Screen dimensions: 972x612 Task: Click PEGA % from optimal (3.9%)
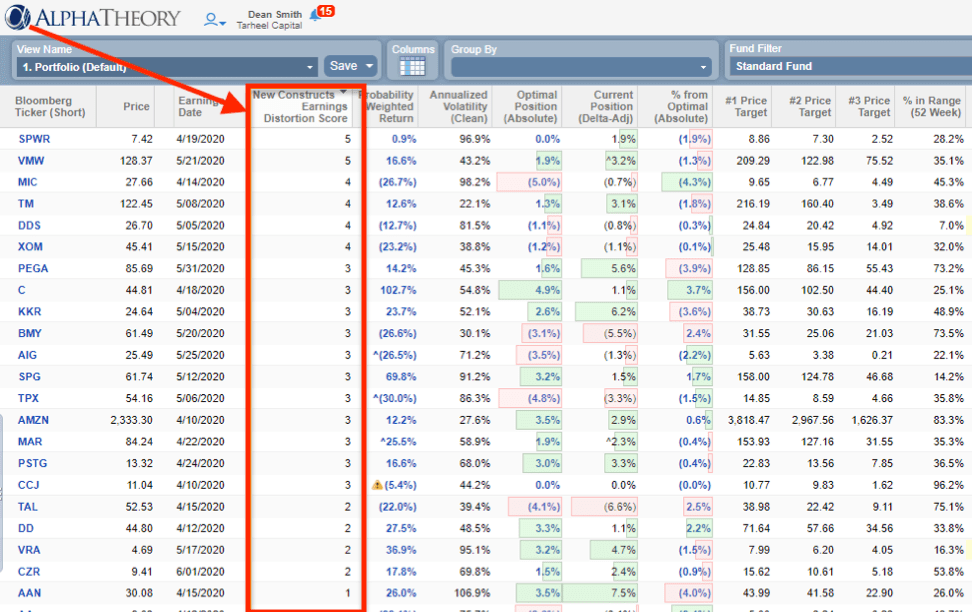[x=694, y=268]
